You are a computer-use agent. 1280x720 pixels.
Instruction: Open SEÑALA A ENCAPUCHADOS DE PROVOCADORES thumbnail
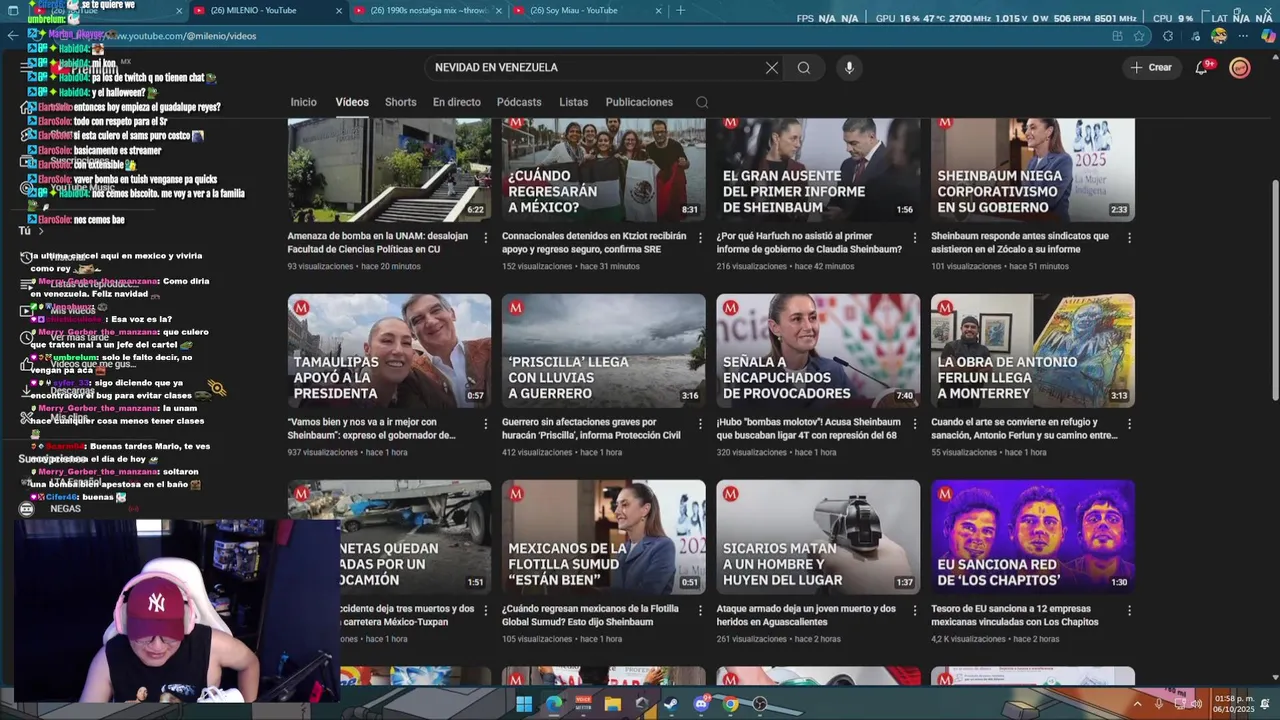[818, 350]
